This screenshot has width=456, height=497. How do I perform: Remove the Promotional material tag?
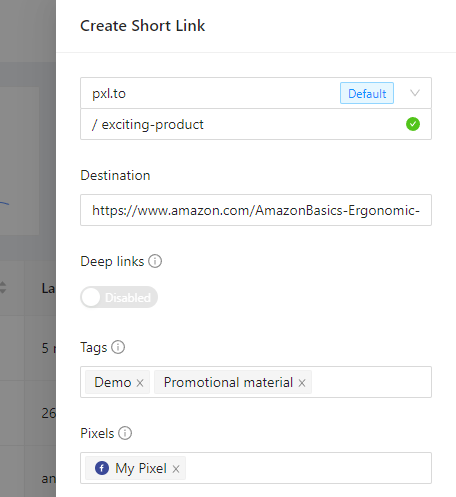(302, 383)
